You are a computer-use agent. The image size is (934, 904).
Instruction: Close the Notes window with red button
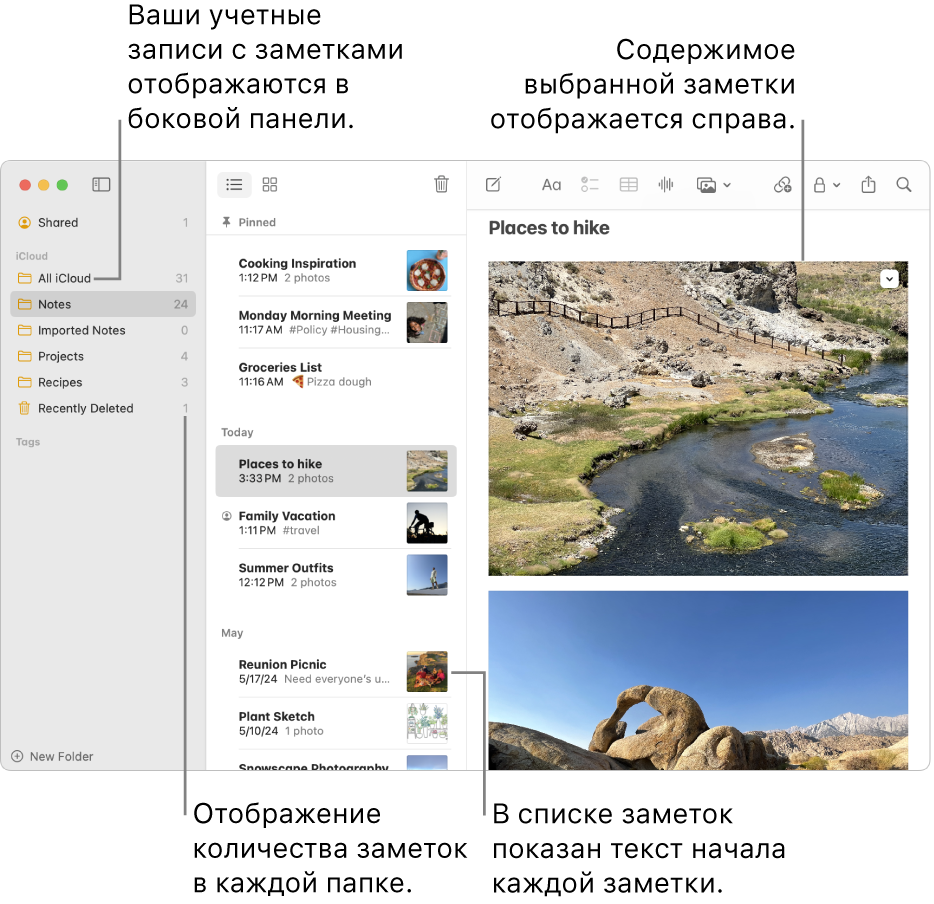25,185
